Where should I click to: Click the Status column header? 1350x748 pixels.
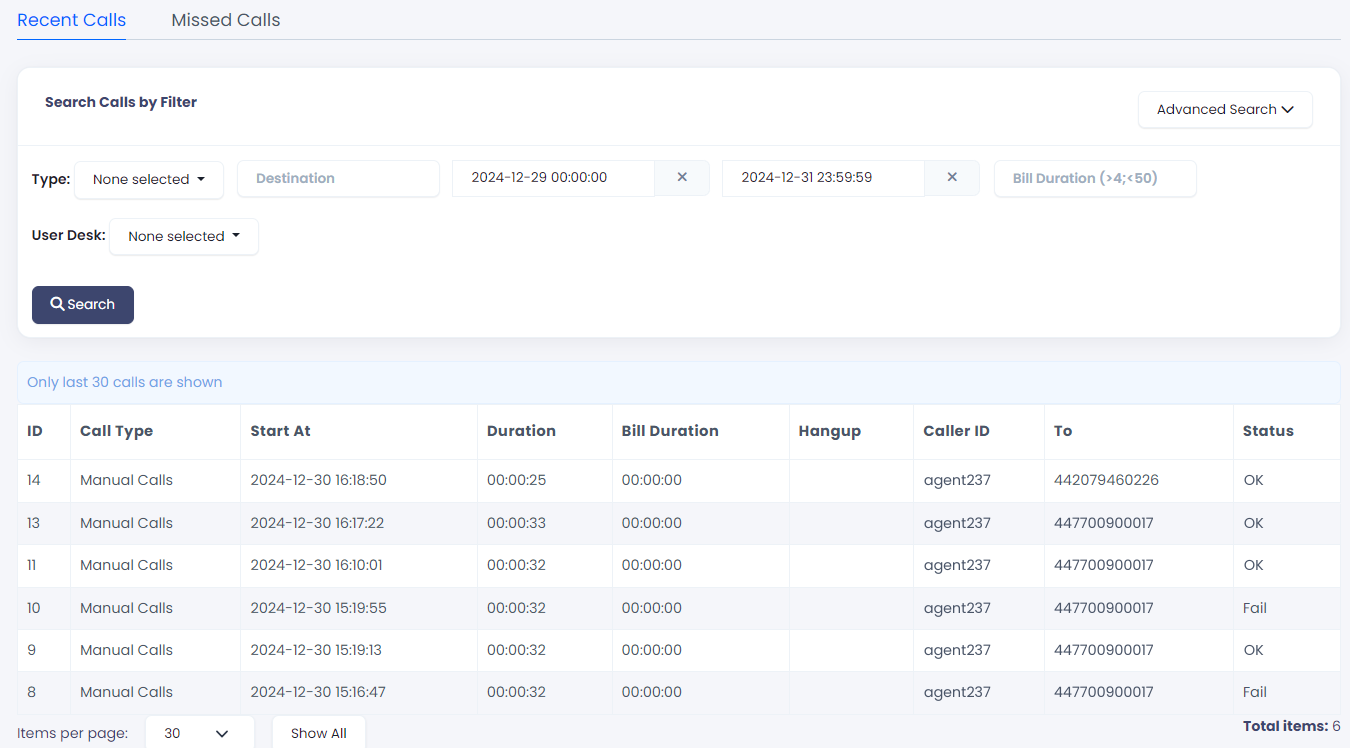[1268, 431]
